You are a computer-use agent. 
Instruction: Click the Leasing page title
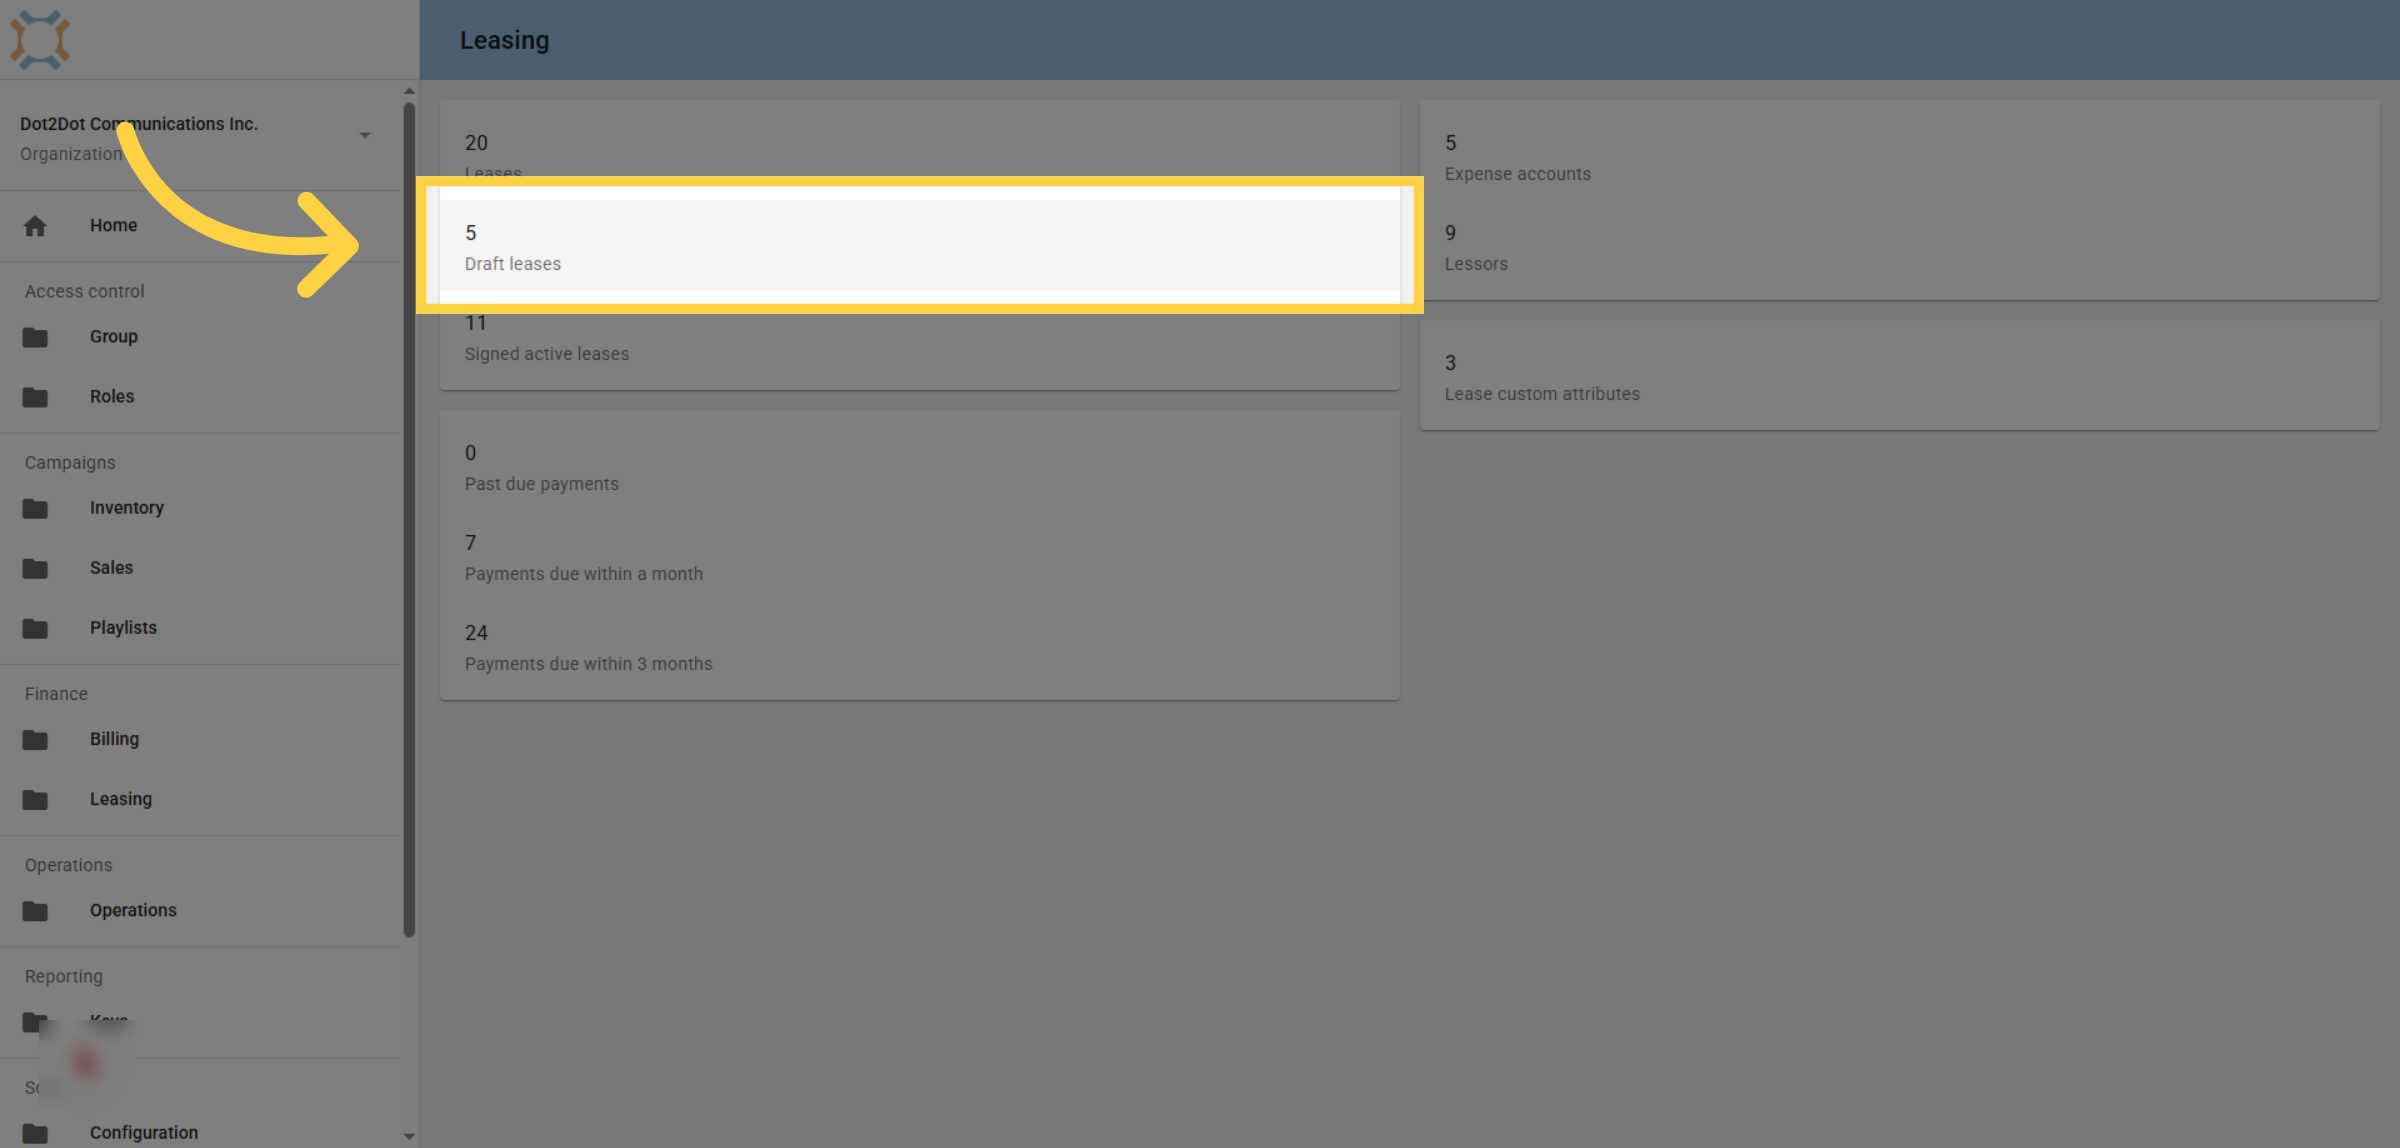[x=504, y=40]
